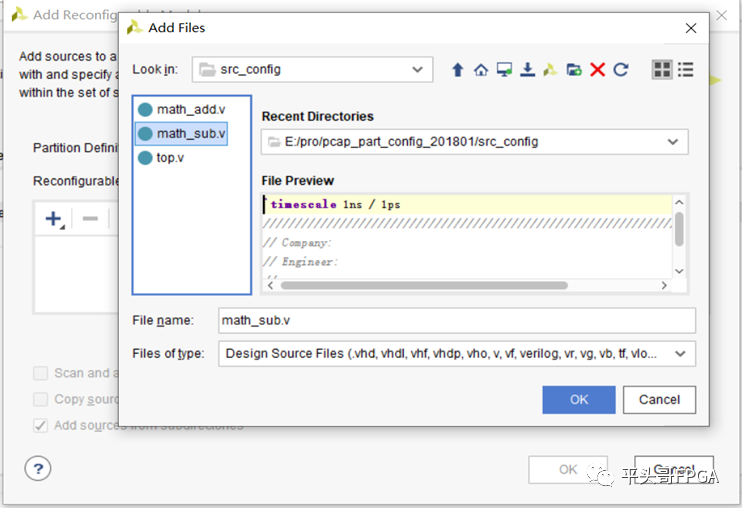Select math_sub.v file

pyautogui.click(x=182, y=134)
